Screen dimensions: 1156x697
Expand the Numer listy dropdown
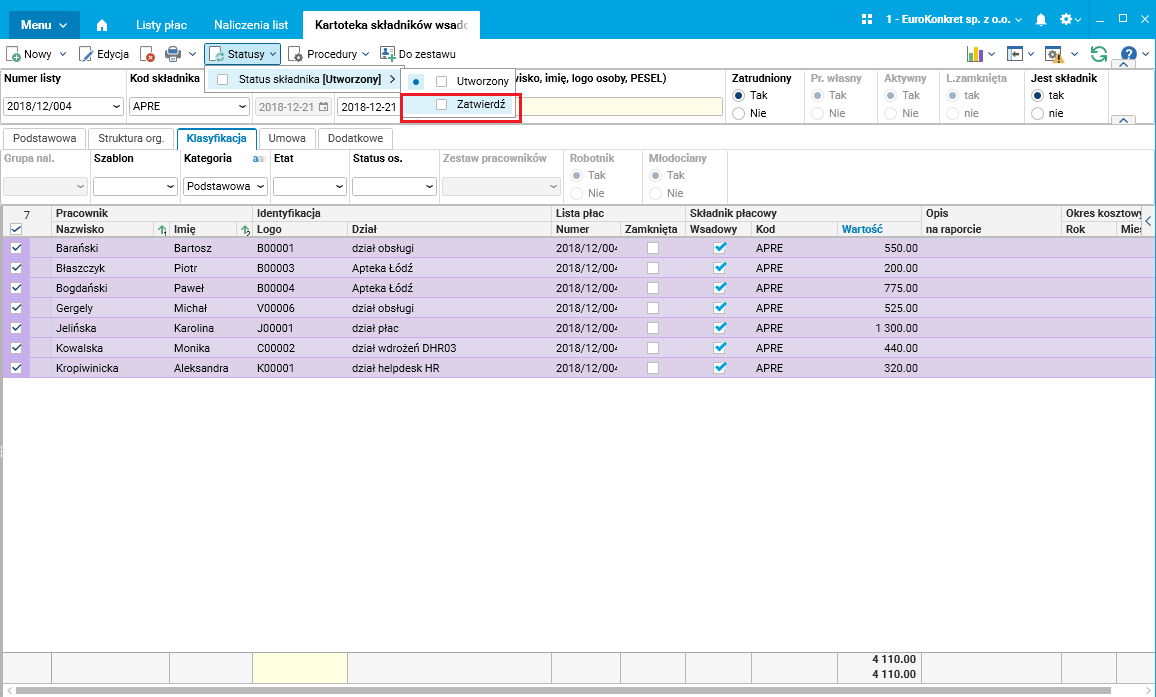[x=116, y=107]
